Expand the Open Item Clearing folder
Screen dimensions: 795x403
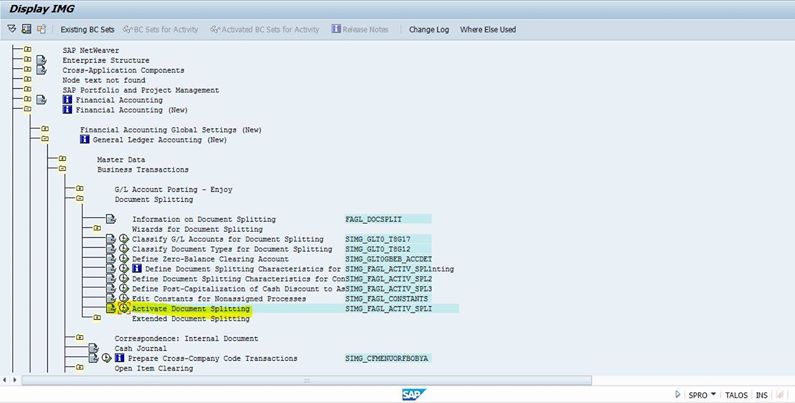coord(80,368)
